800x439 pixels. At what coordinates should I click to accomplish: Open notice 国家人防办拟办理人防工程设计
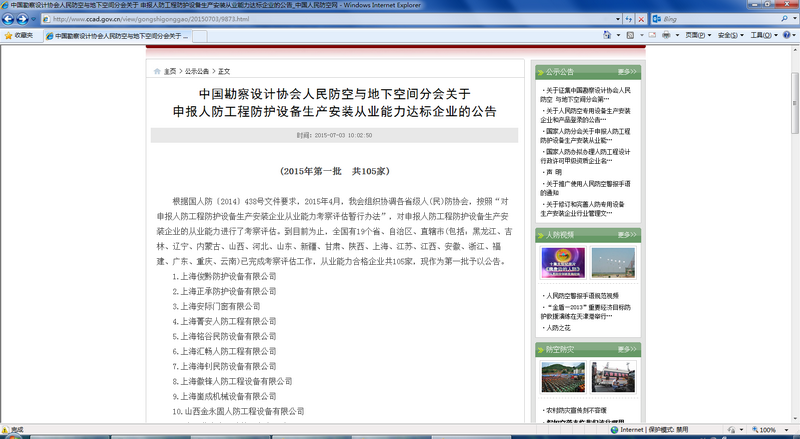click(586, 156)
